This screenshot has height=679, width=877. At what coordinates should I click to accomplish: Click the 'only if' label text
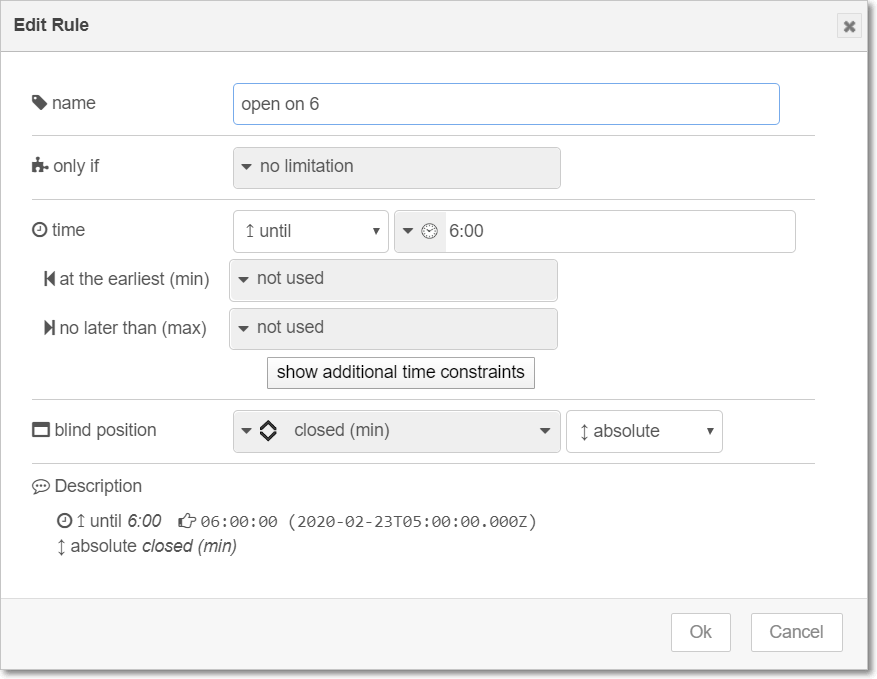click(76, 166)
